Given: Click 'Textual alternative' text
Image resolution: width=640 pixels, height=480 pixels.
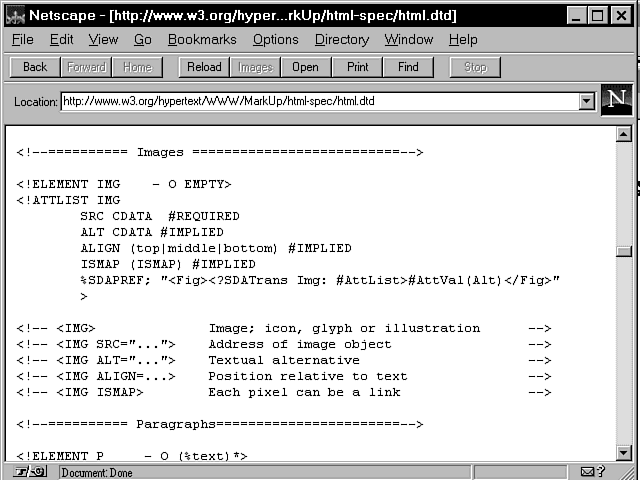Looking at the screenshot, I should 284,360.
